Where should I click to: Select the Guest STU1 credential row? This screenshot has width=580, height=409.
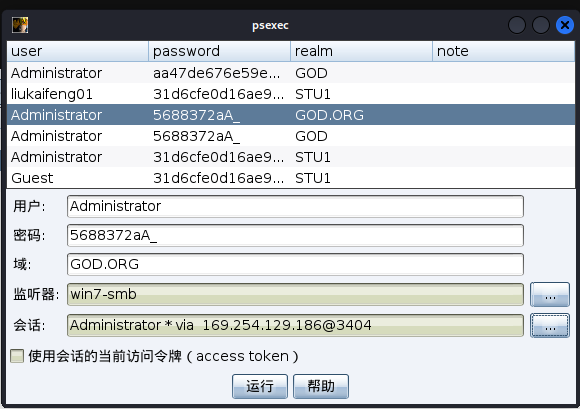(291, 178)
